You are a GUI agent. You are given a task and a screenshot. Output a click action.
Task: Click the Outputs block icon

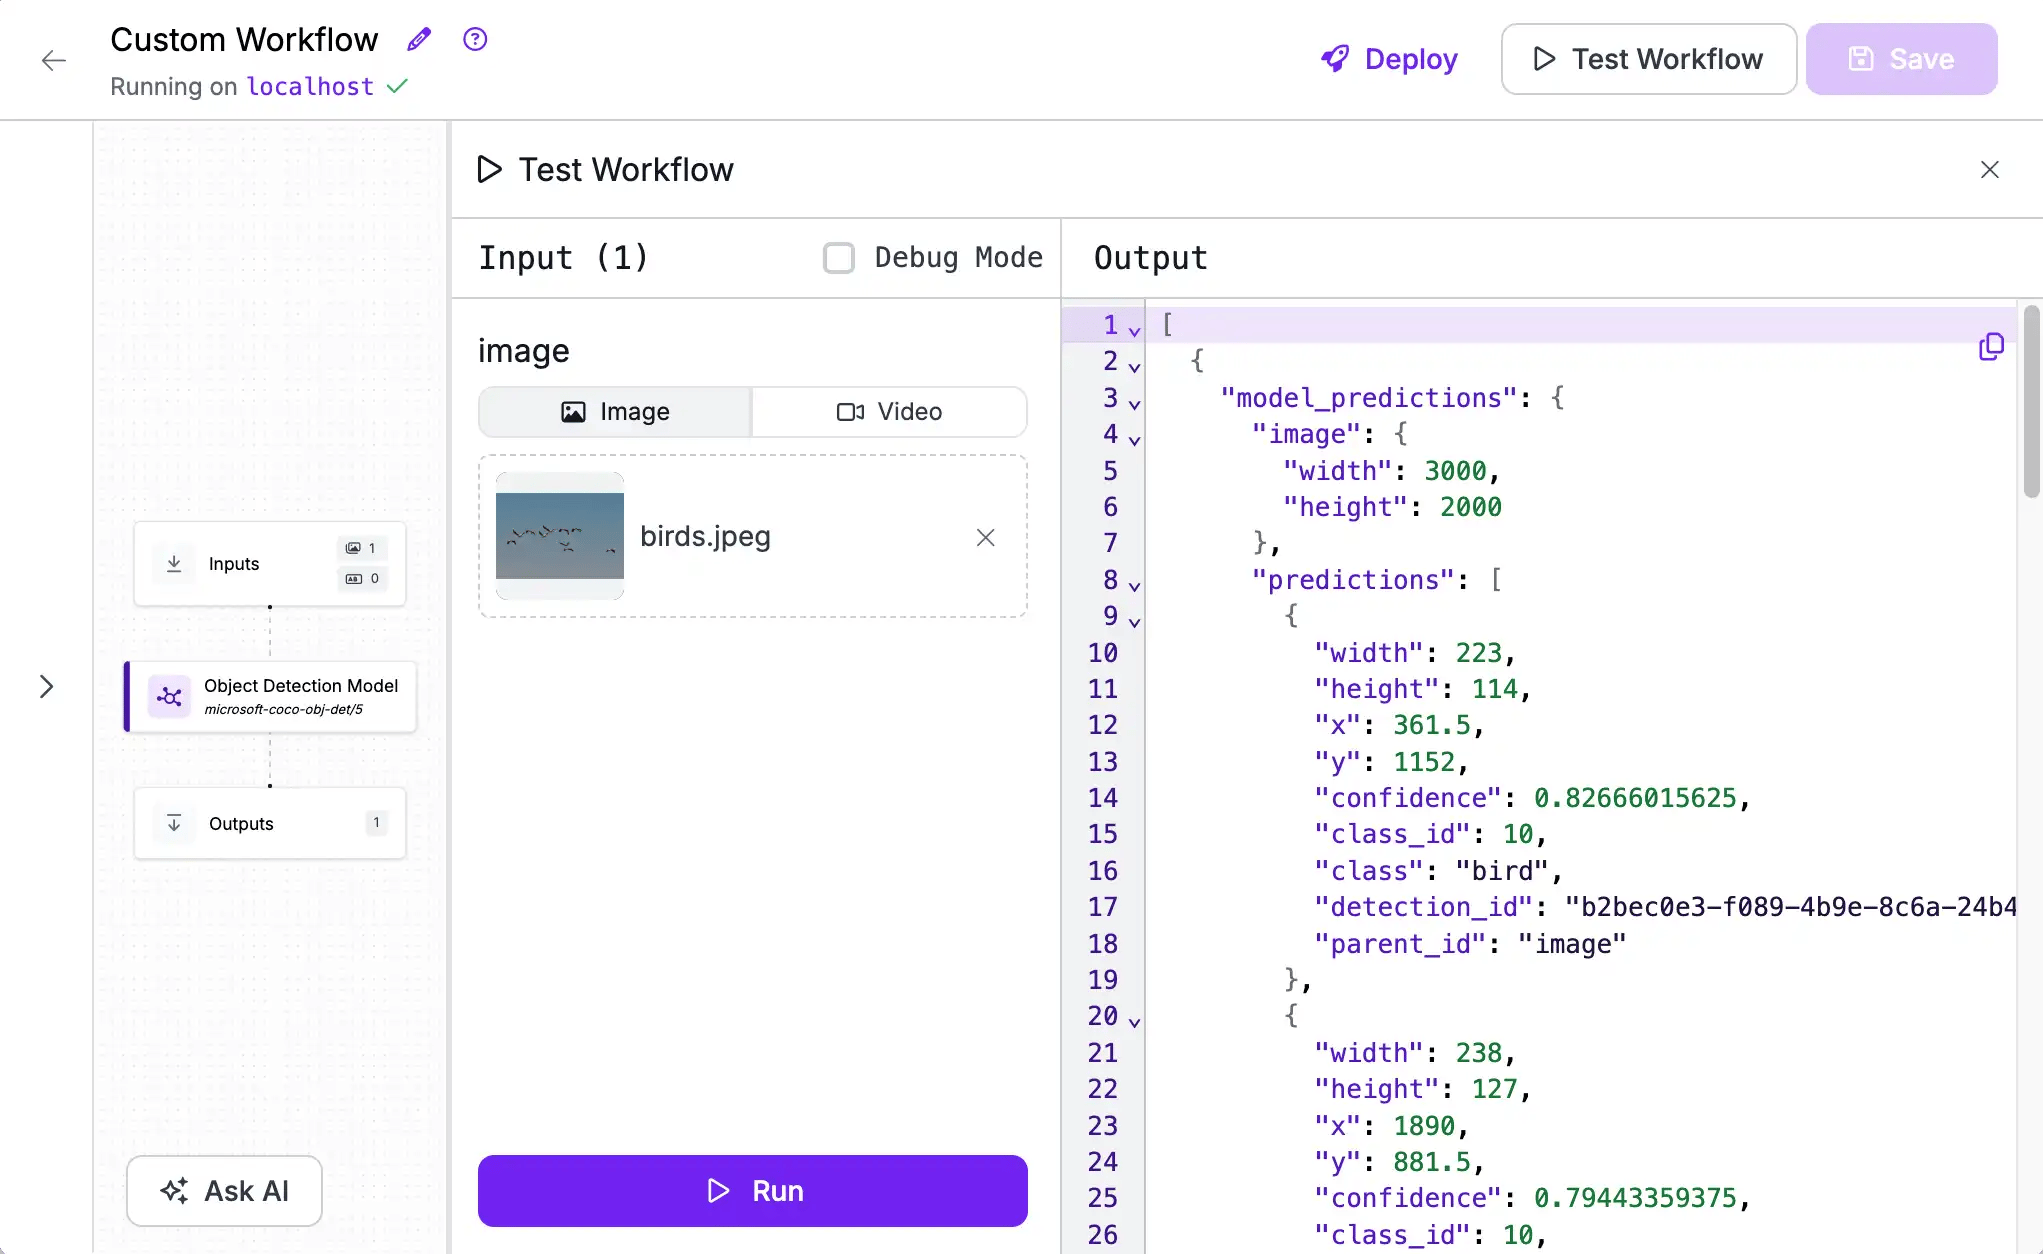click(x=174, y=823)
